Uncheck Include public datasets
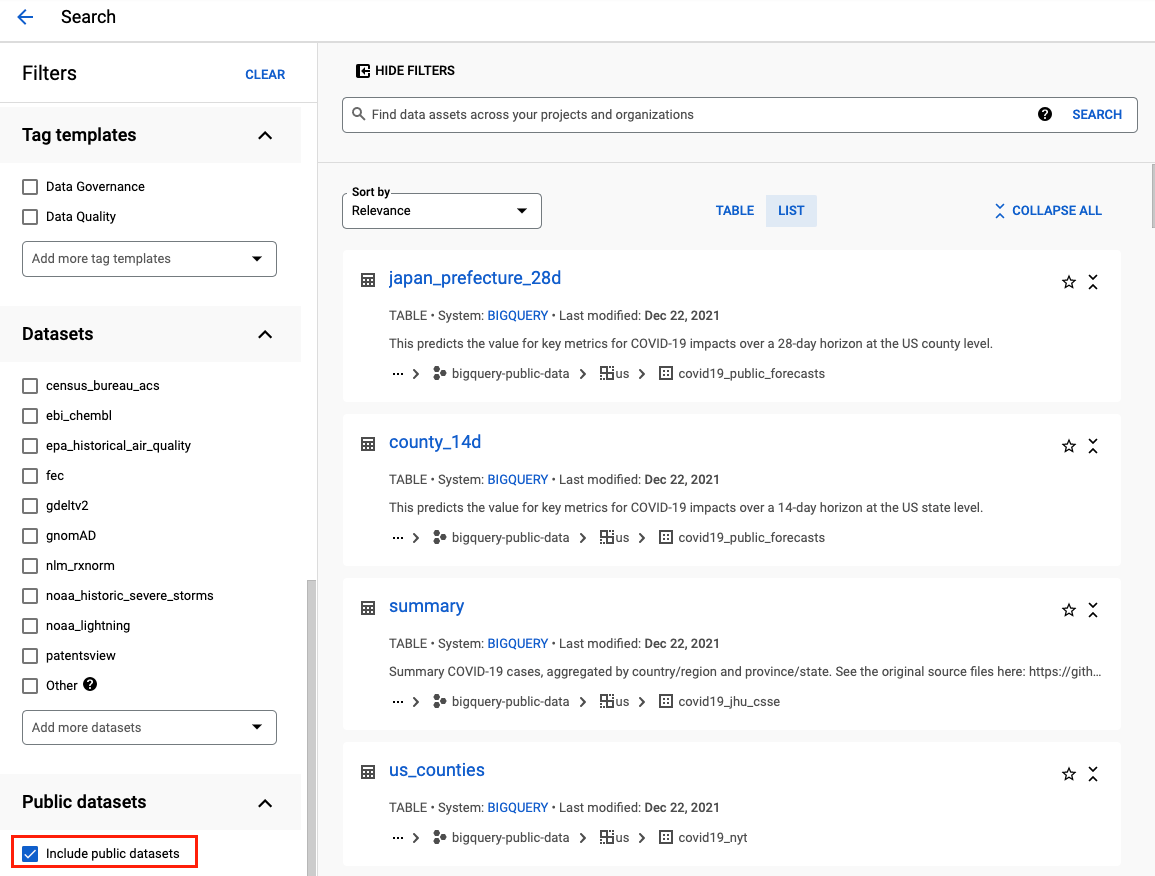The height and width of the screenshot is (876, 1155). [x=29, y=852]
